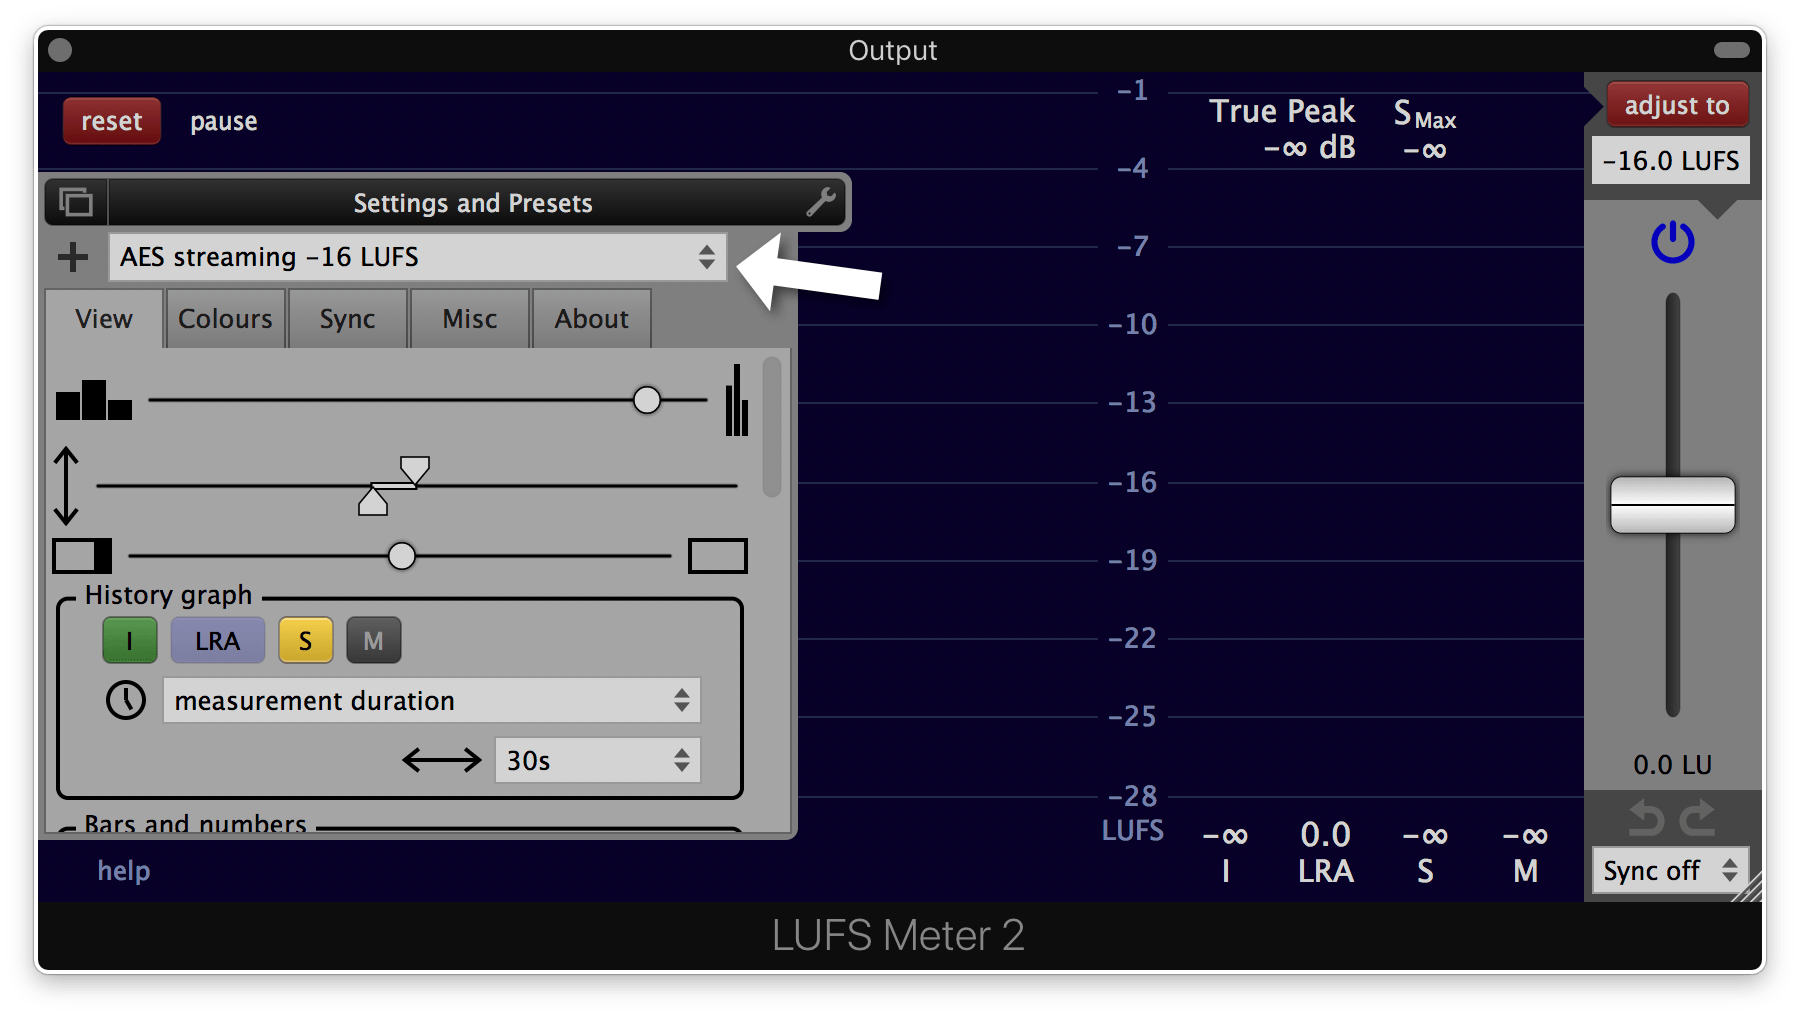Image resolution: width=1800 pixels, height=1016 pixels.
Task: Click the S short-term loudness readout at bottom
Action: pyautogui.click(x=1426, y=852)
